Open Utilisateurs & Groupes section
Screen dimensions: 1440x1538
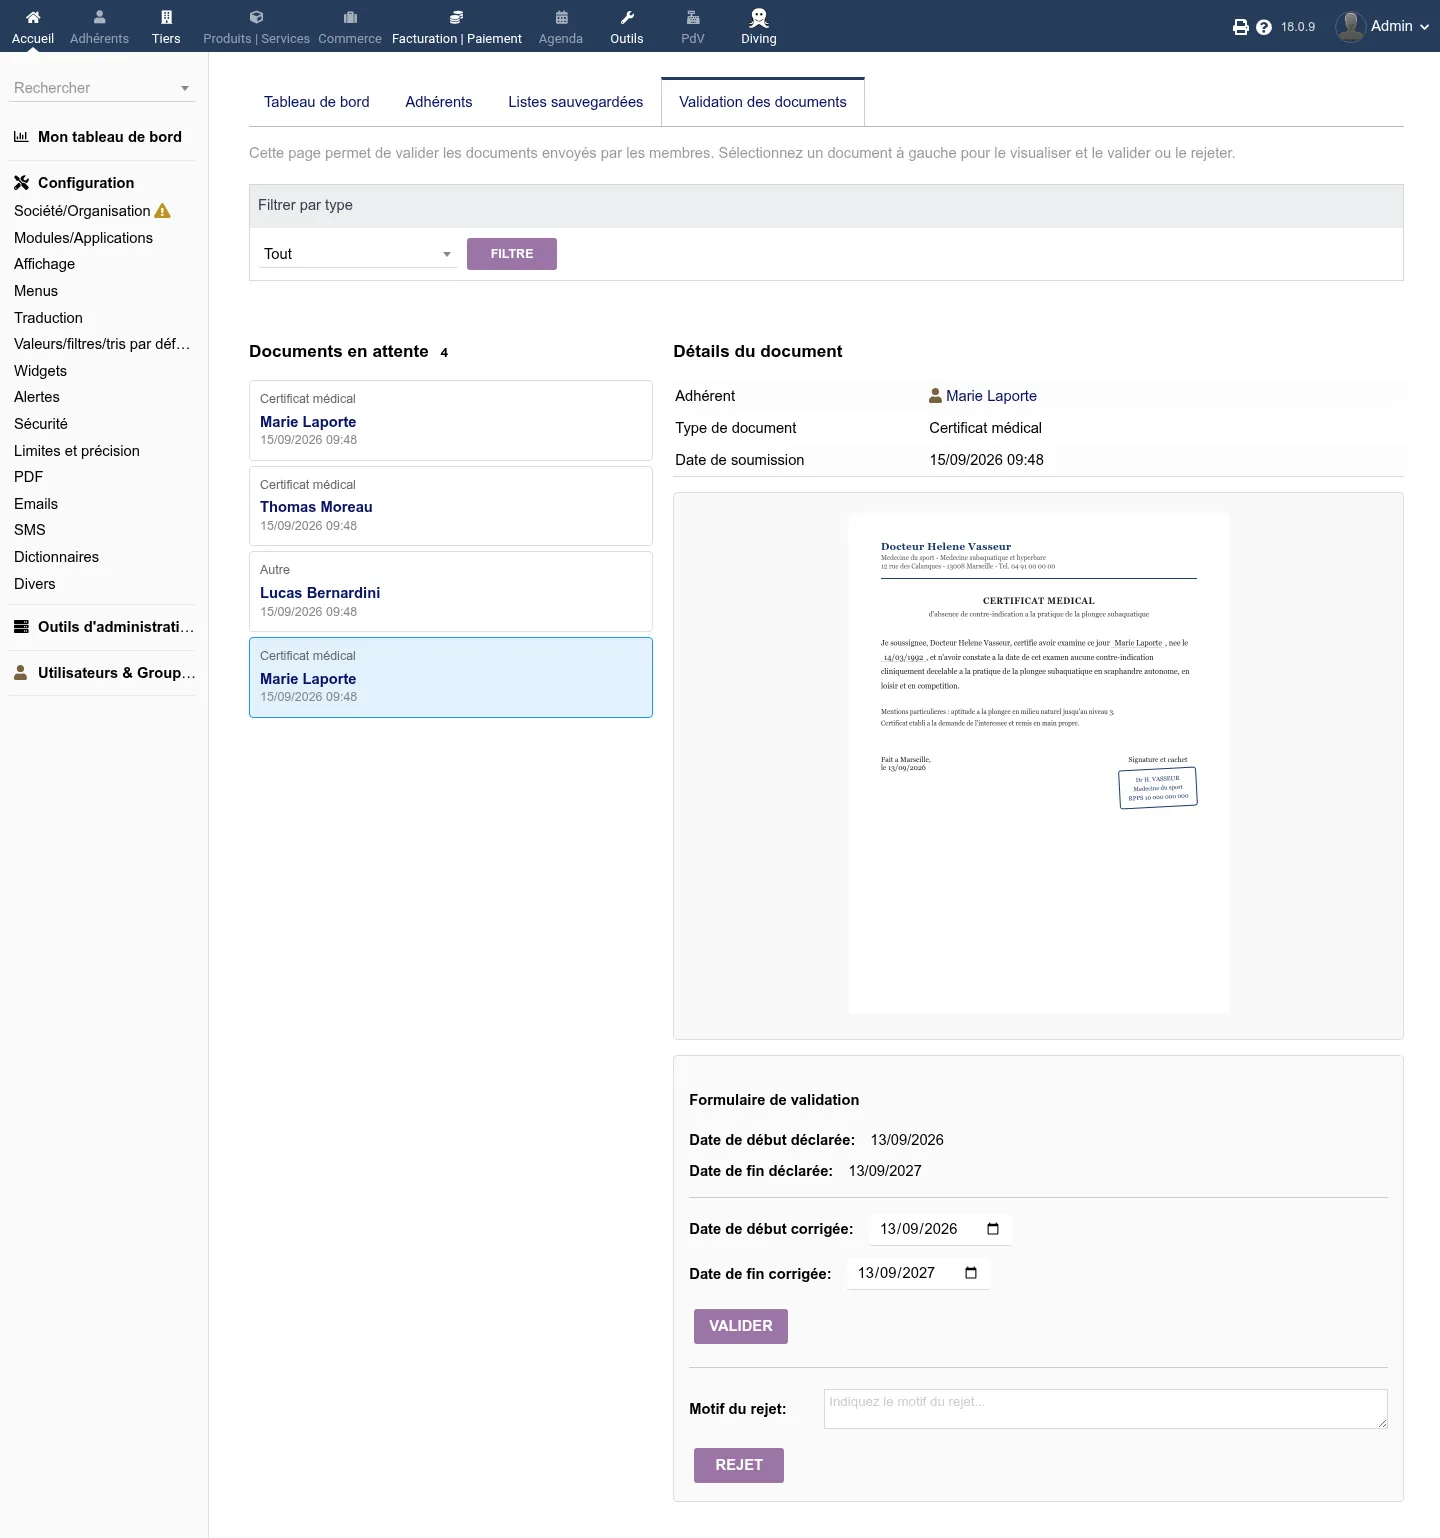point(116,673)
